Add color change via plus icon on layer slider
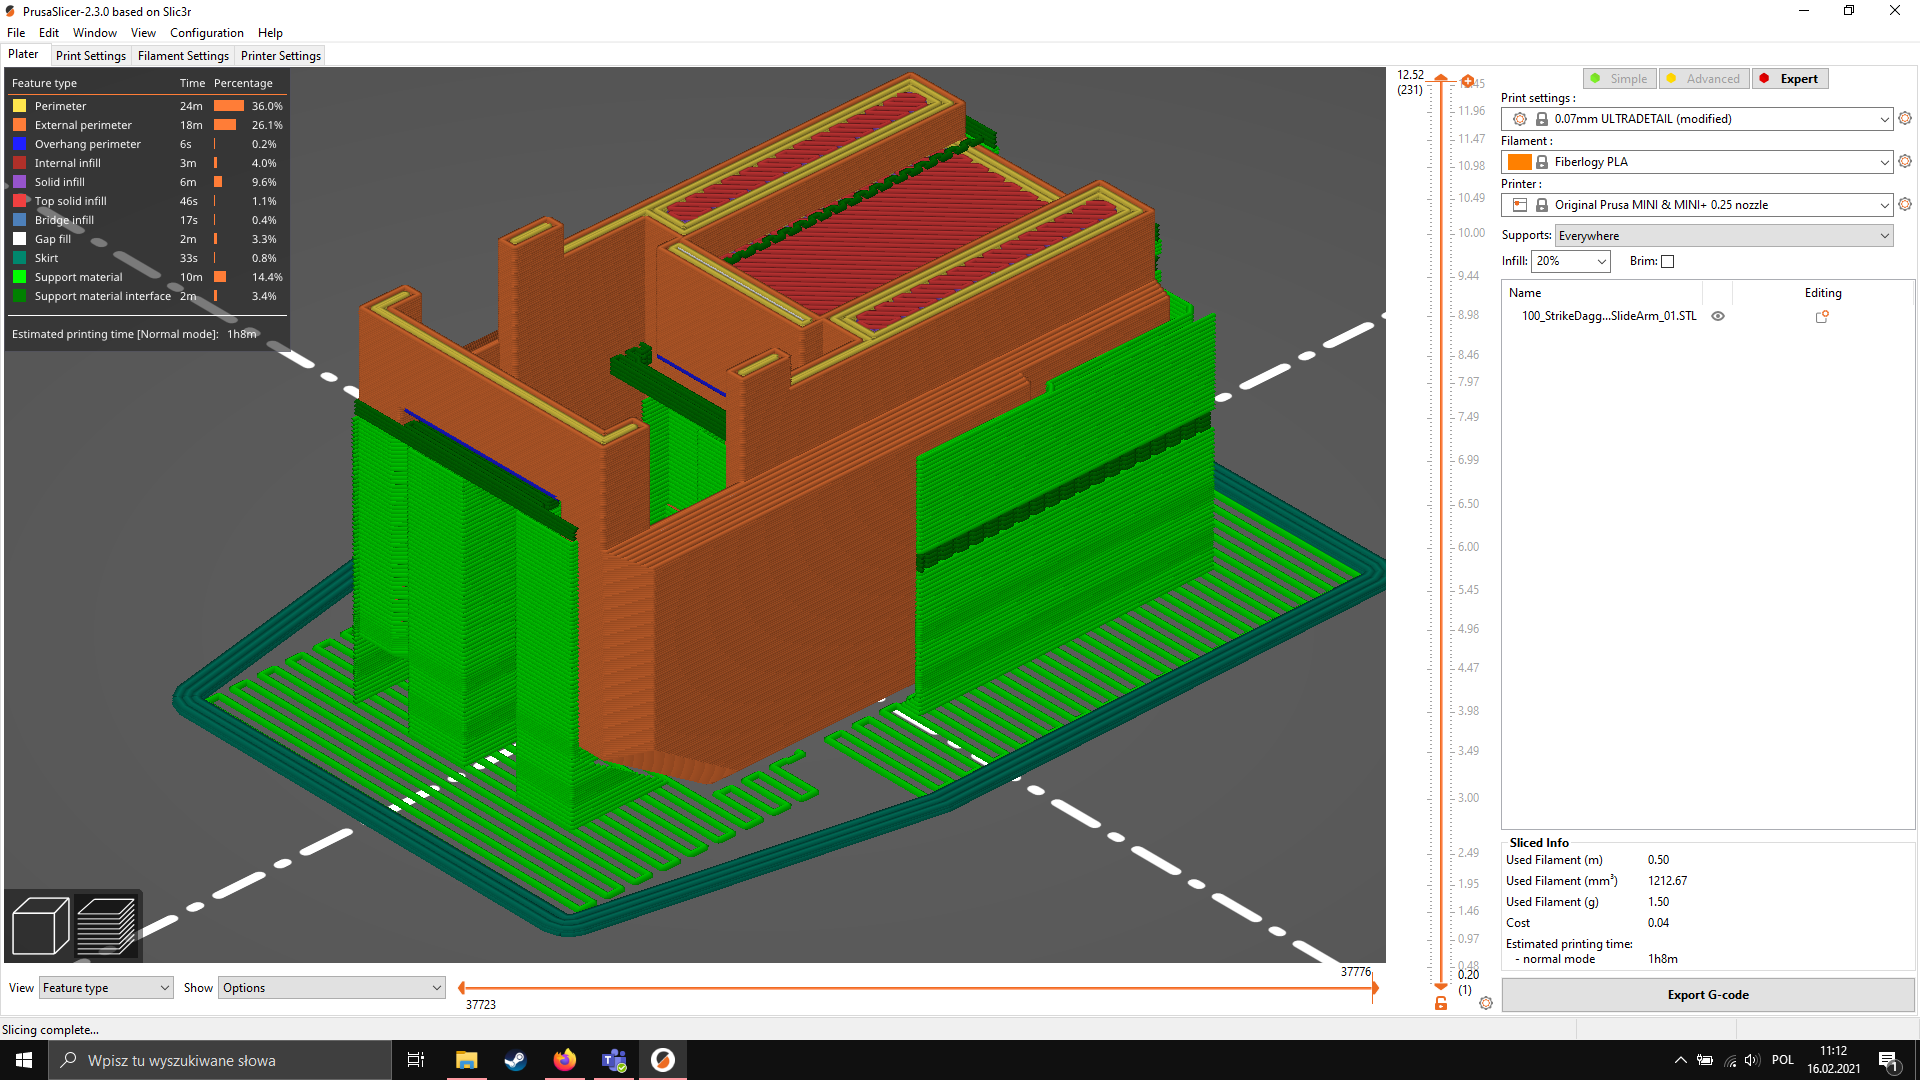The height and width of the screenshot is (1080, 1920). [x=1467, y=81]
